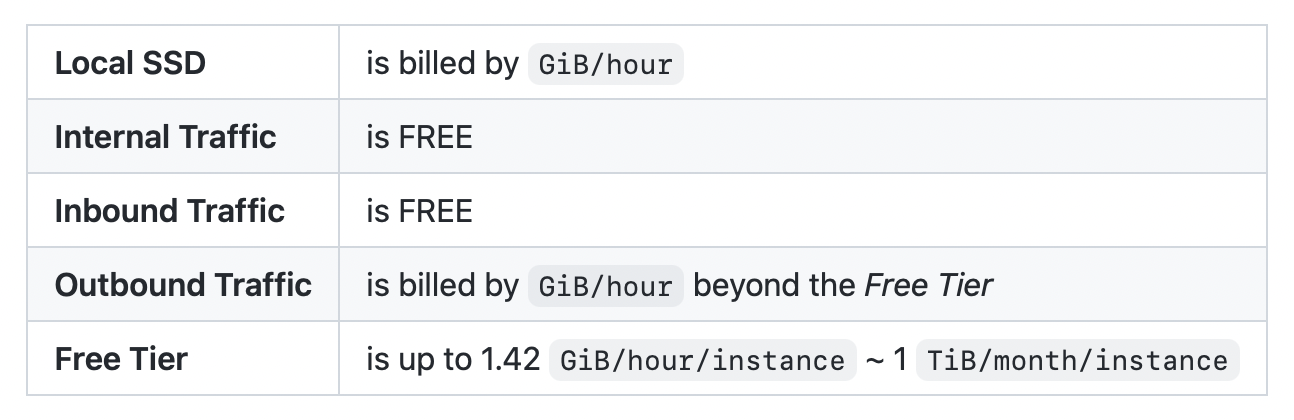Click 'is FREE' in Internal Traffic row
The image size is (1294, 420).
click(419, 137)
